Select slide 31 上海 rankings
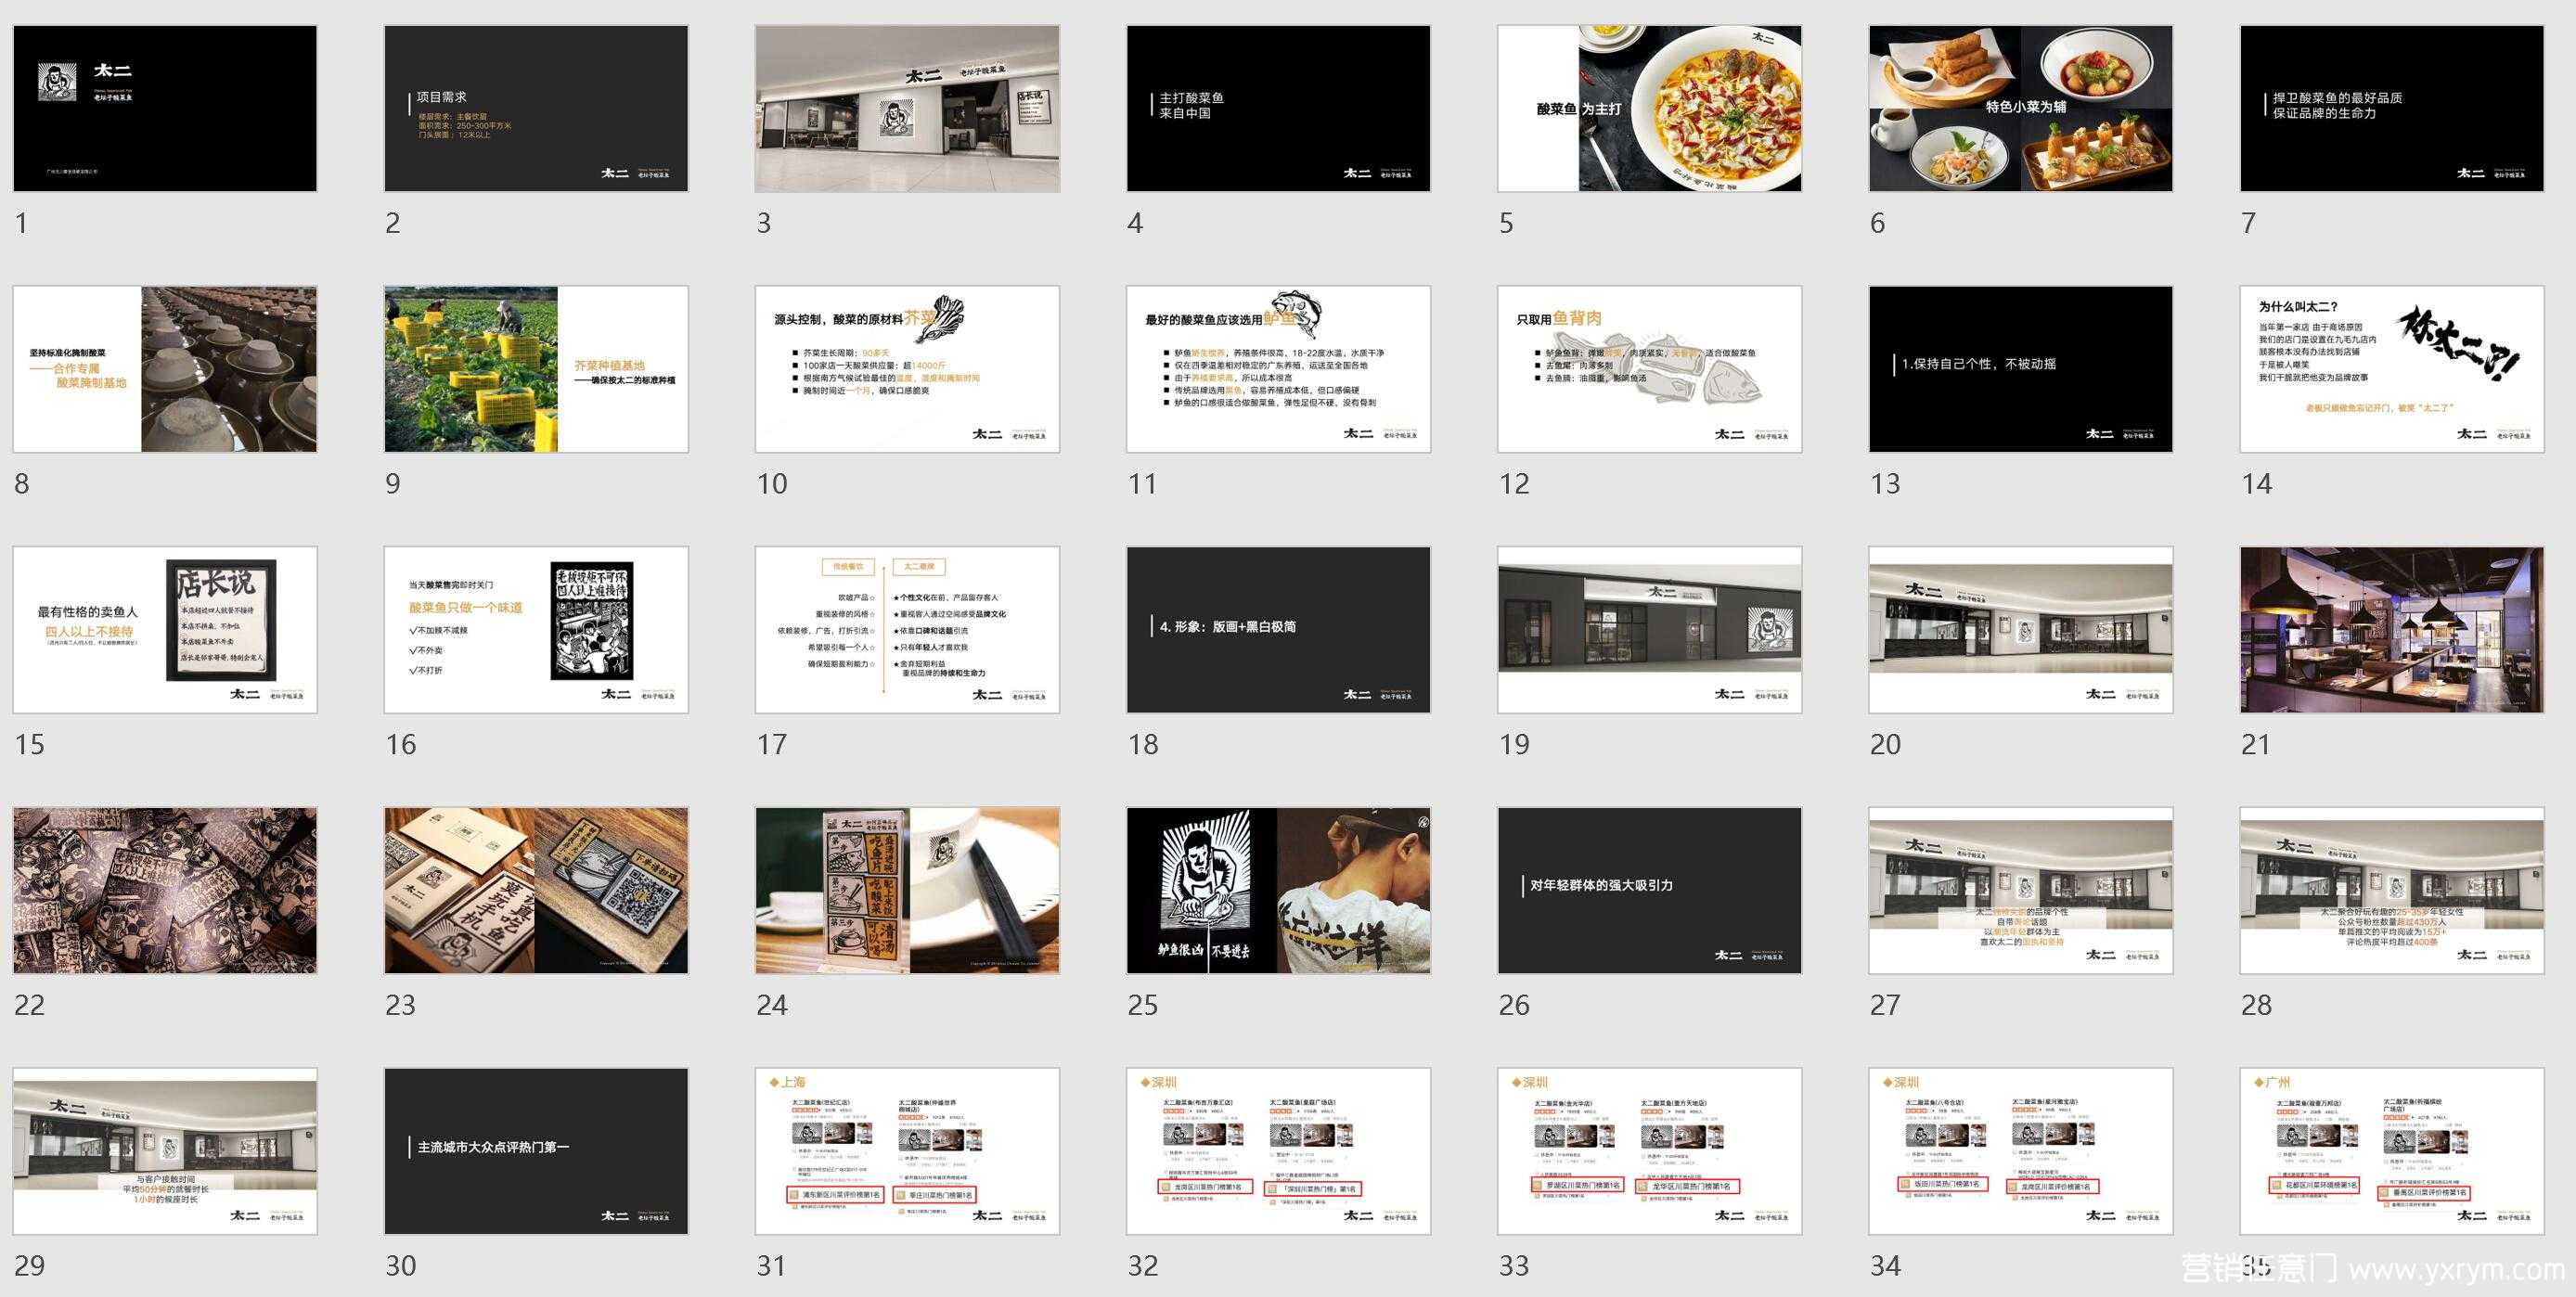This screenshot has height=1297, width=2576. click(x=907, y=1151)
